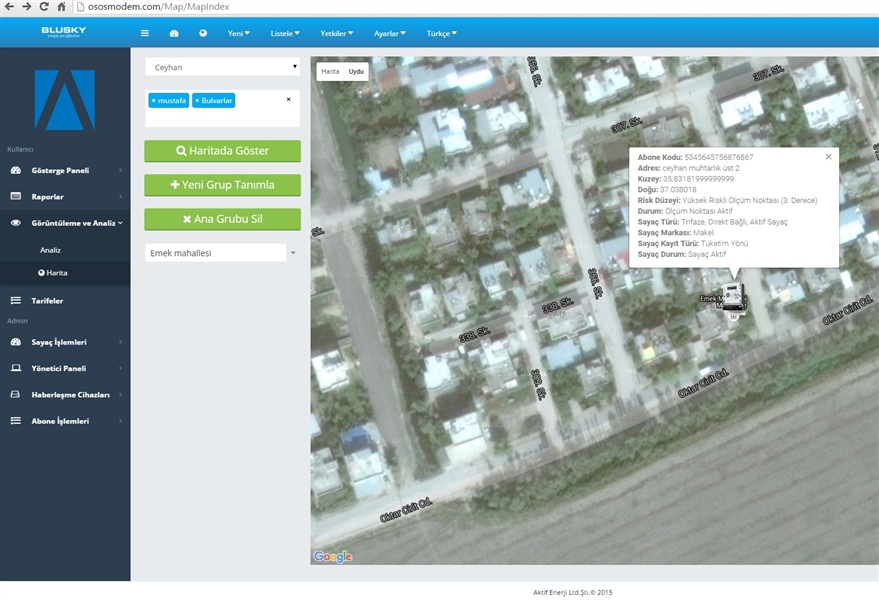Open the Analiz submenu item
879x600 pixels.
50,250
